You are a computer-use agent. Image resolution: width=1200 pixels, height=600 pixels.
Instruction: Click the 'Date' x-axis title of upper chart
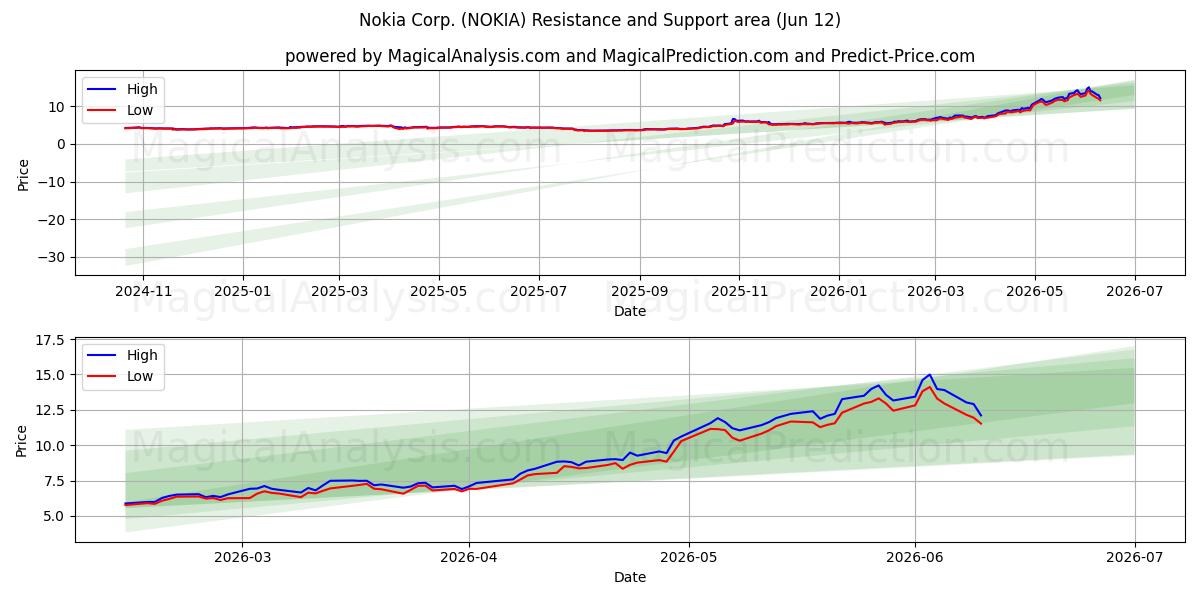point(630,311)
